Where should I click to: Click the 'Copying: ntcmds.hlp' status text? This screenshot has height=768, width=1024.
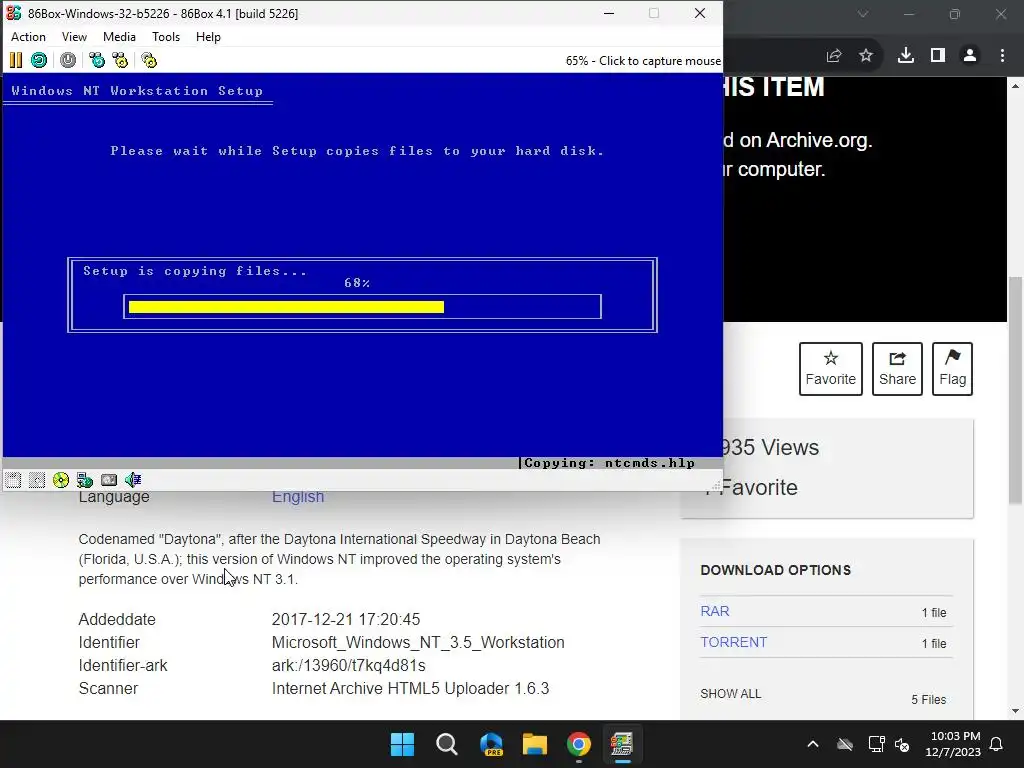coord(609,463)
